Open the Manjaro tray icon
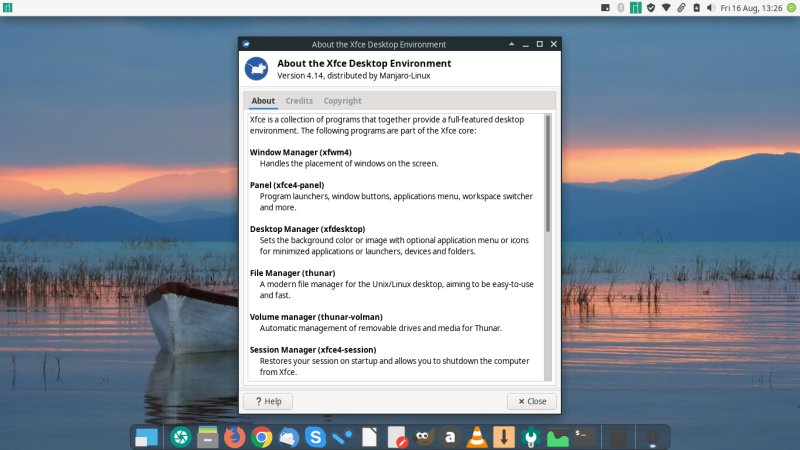Screen dimensions: 800x450 634,8
